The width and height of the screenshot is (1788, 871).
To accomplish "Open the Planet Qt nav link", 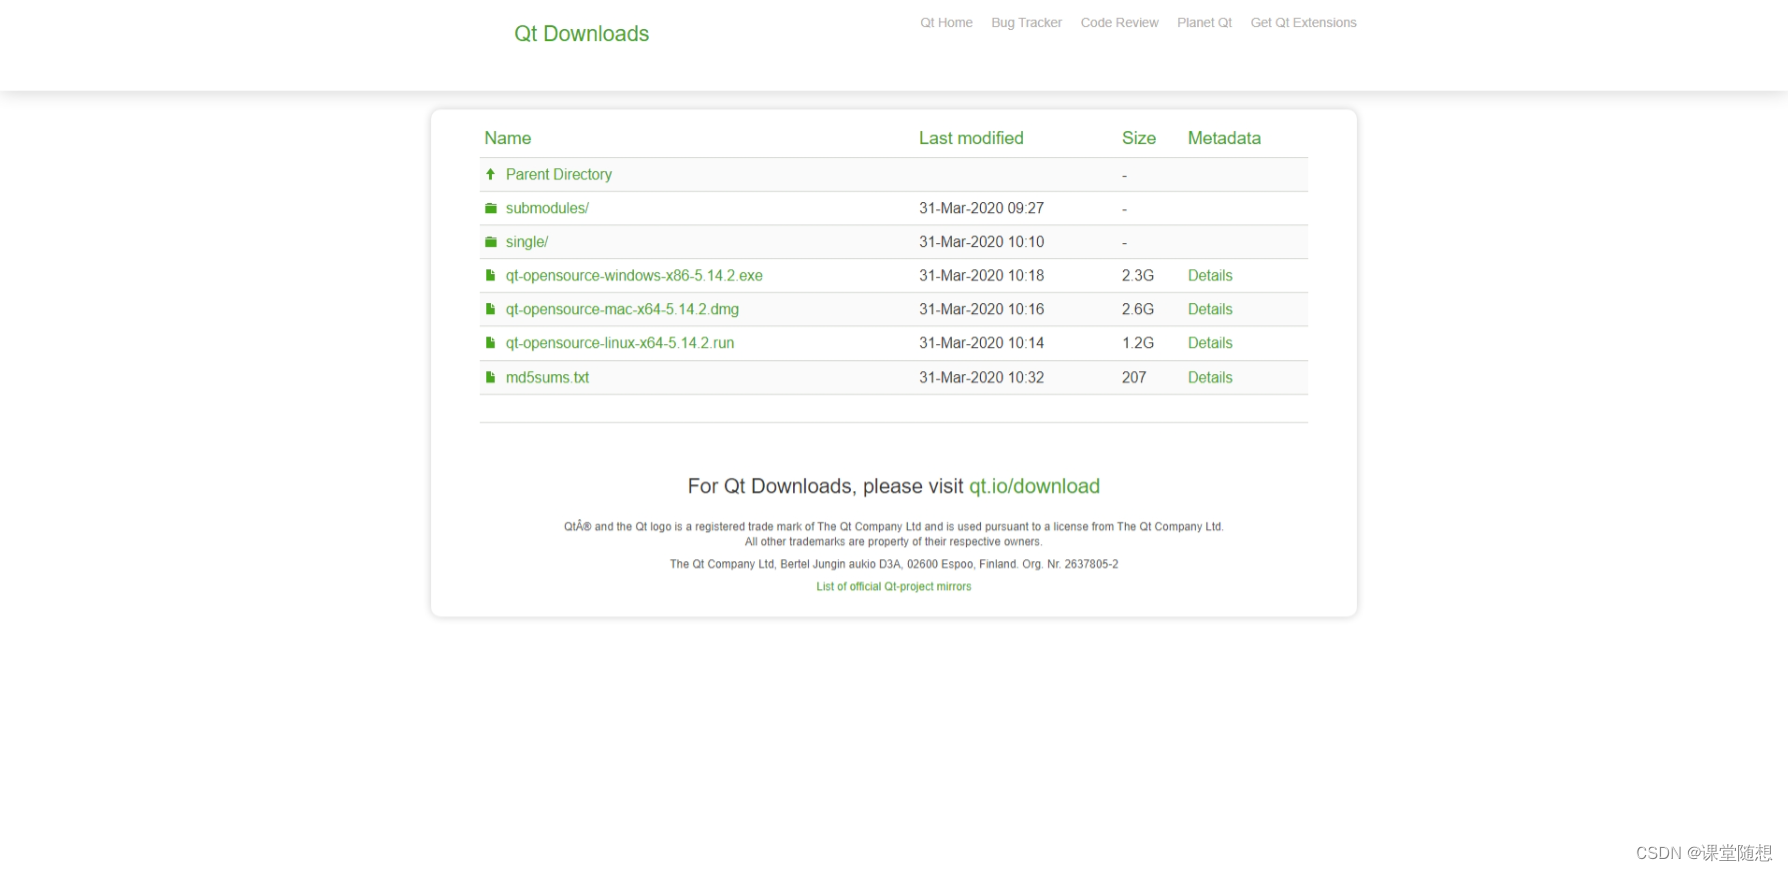I will (1204, 23).
